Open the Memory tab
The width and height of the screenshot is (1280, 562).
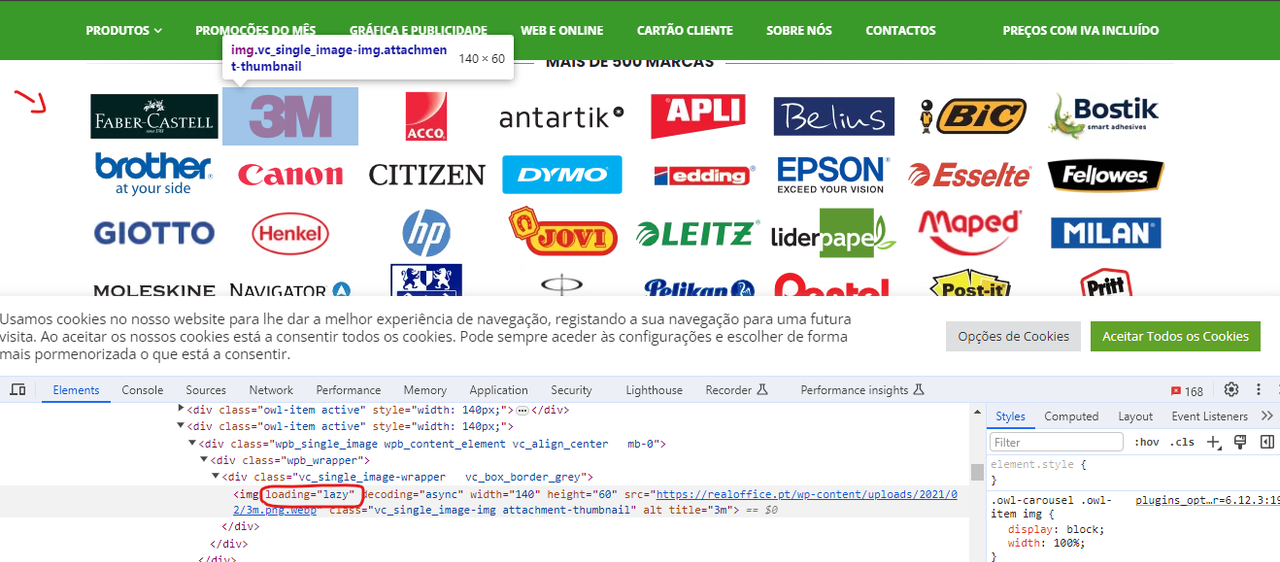(x=425, y=390)
